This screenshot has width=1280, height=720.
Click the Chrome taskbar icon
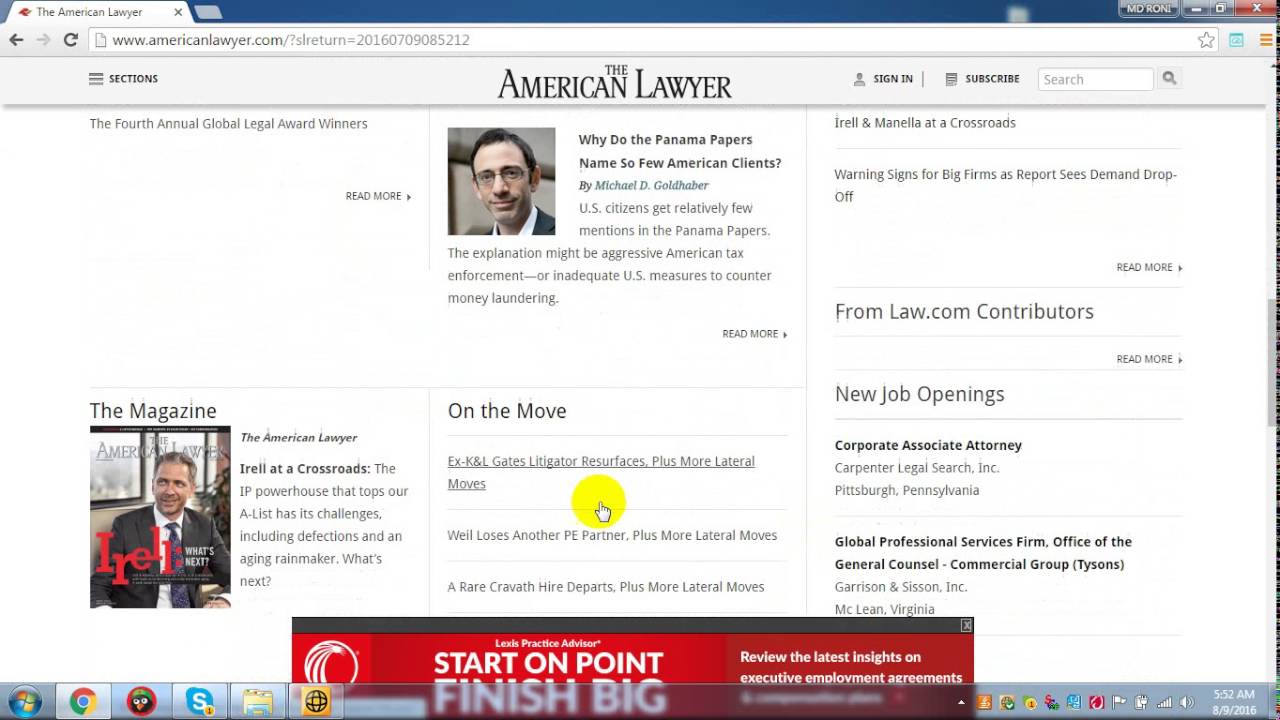tap(83, 702)
